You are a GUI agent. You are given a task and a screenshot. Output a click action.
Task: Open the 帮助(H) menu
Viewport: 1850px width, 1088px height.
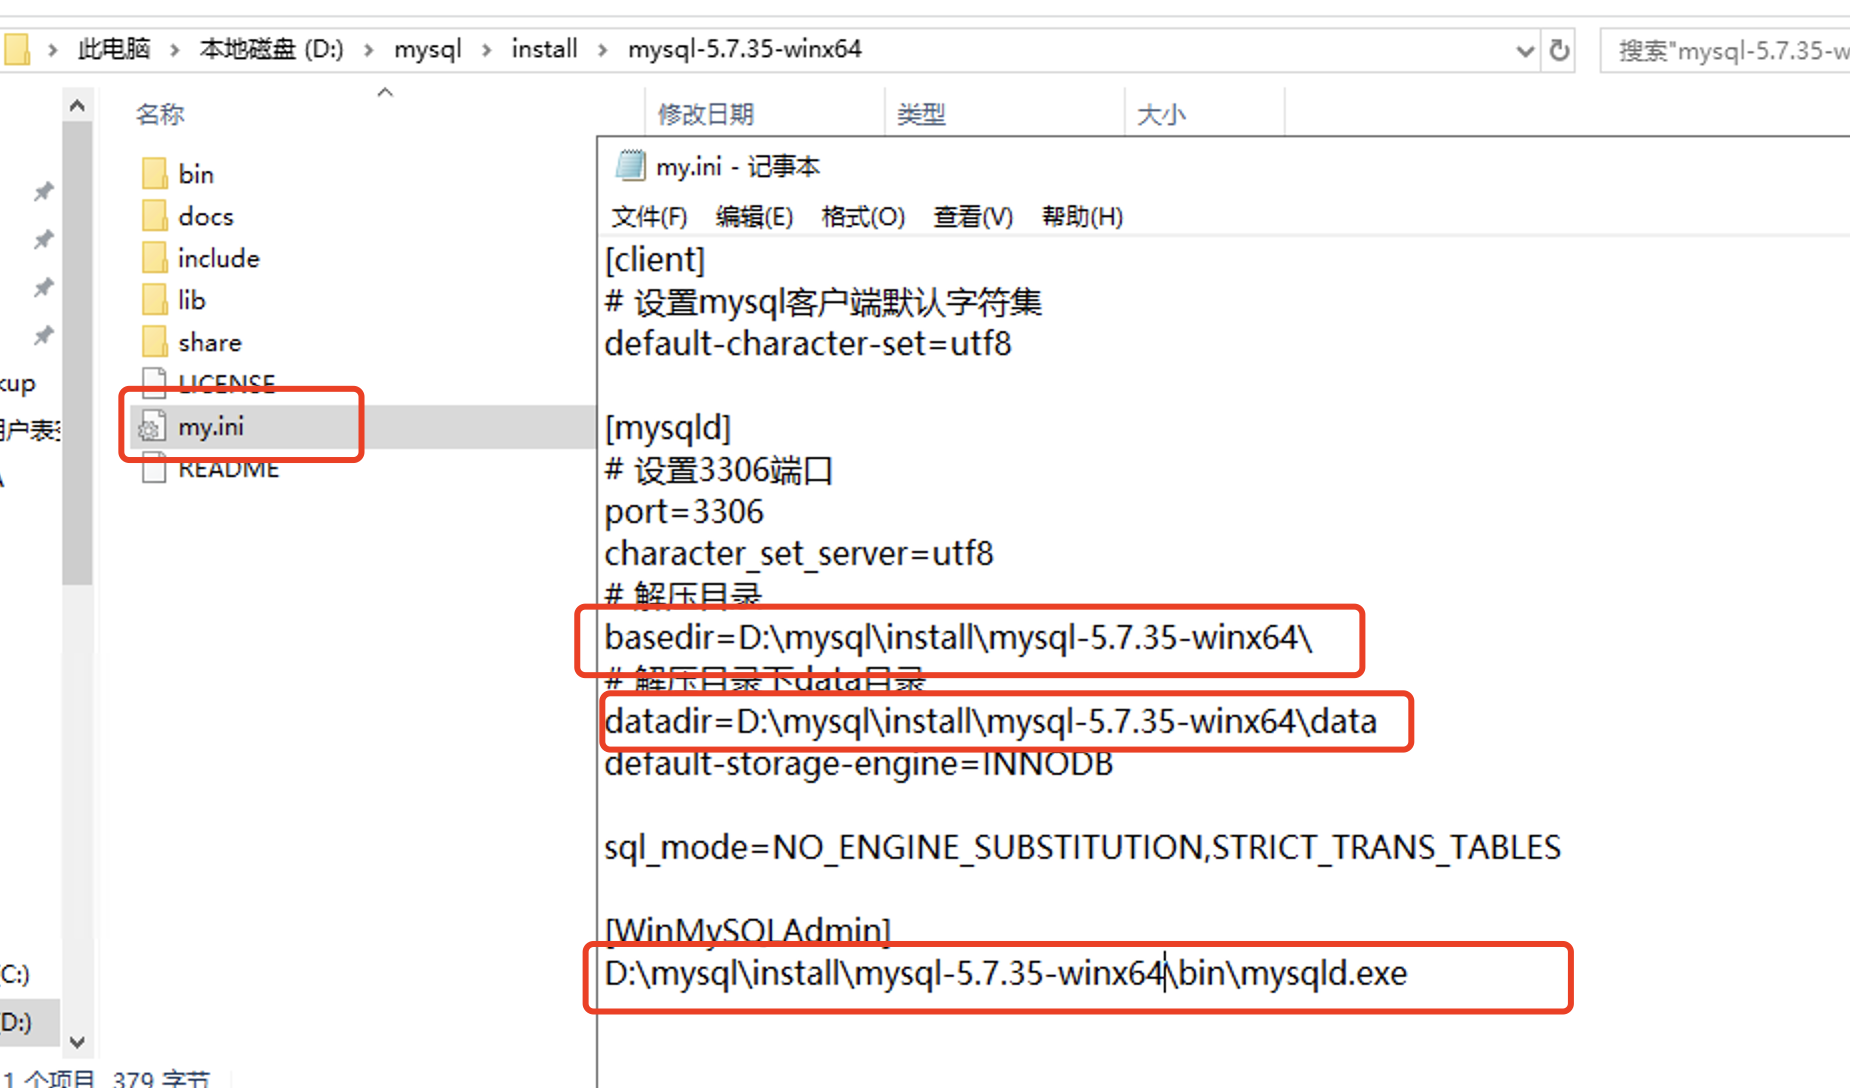pyautogui.click(x=1082, y=217)
